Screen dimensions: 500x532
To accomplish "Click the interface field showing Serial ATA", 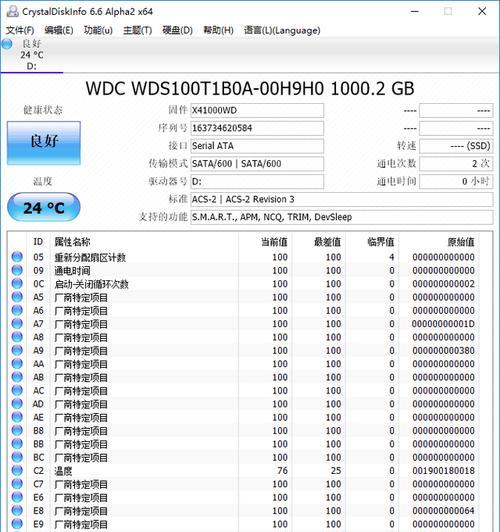I will point(257,146).
